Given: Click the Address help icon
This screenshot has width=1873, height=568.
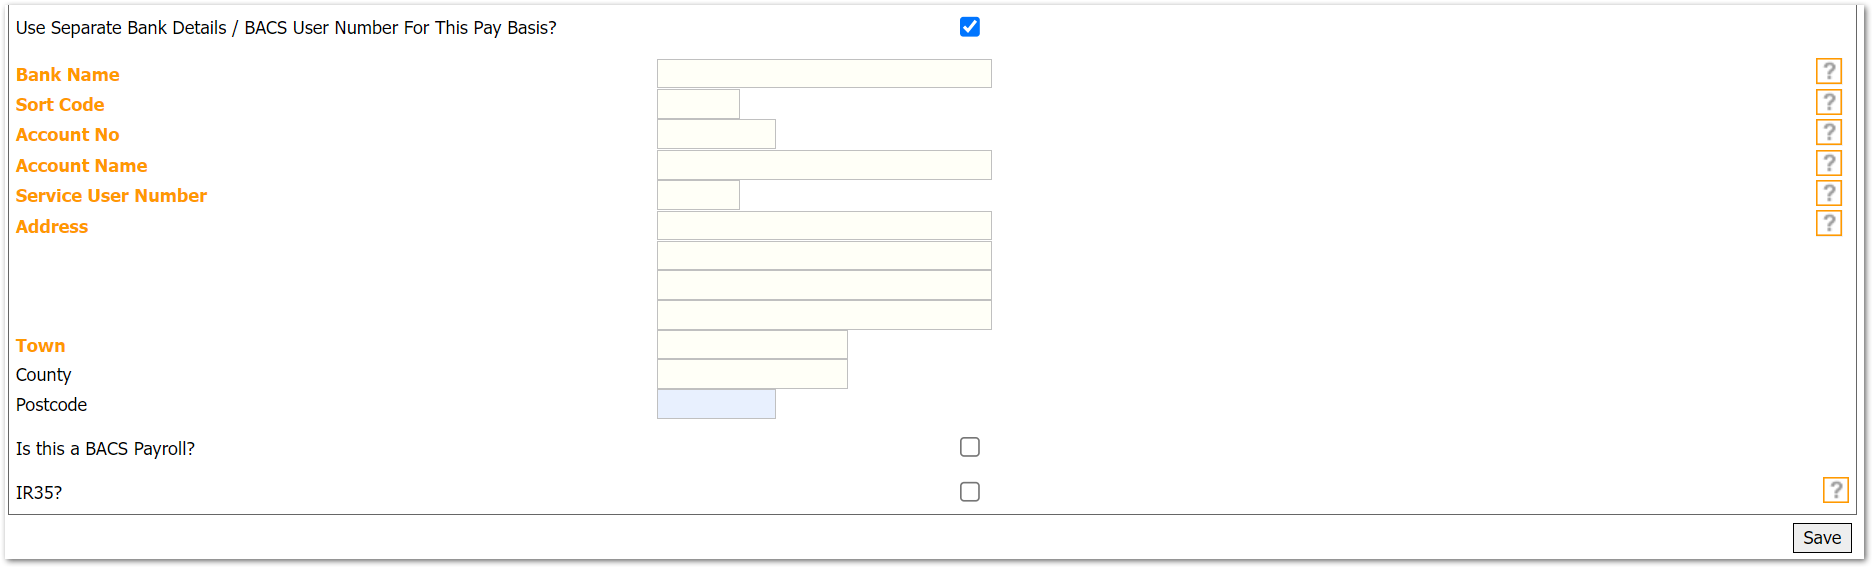Looking at the screenshot, I should pos(1828,223).
